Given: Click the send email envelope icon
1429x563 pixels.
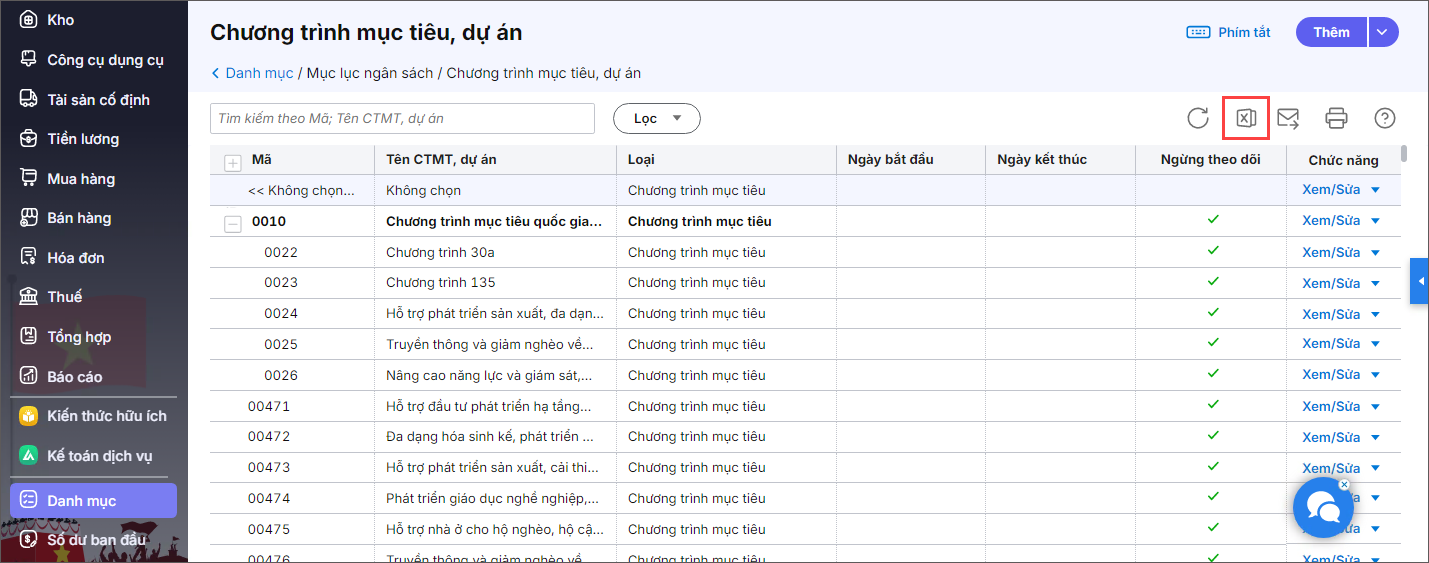Looking at the screenshot, I should pos(1288,118).
